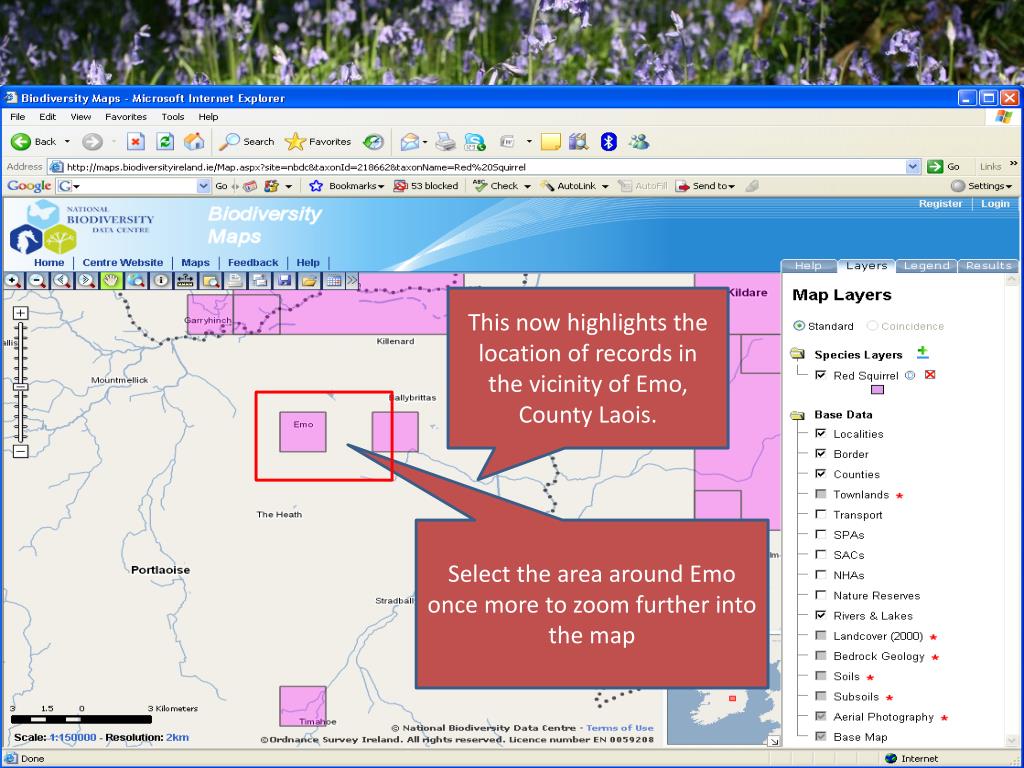The width and height of the screenshot is (1024, 768).
Task: Go to the browser Home page
Action: click(x=194, y=142)
